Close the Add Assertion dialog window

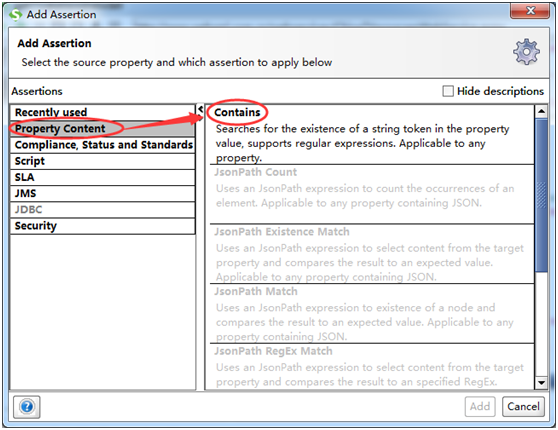(530, 11)
